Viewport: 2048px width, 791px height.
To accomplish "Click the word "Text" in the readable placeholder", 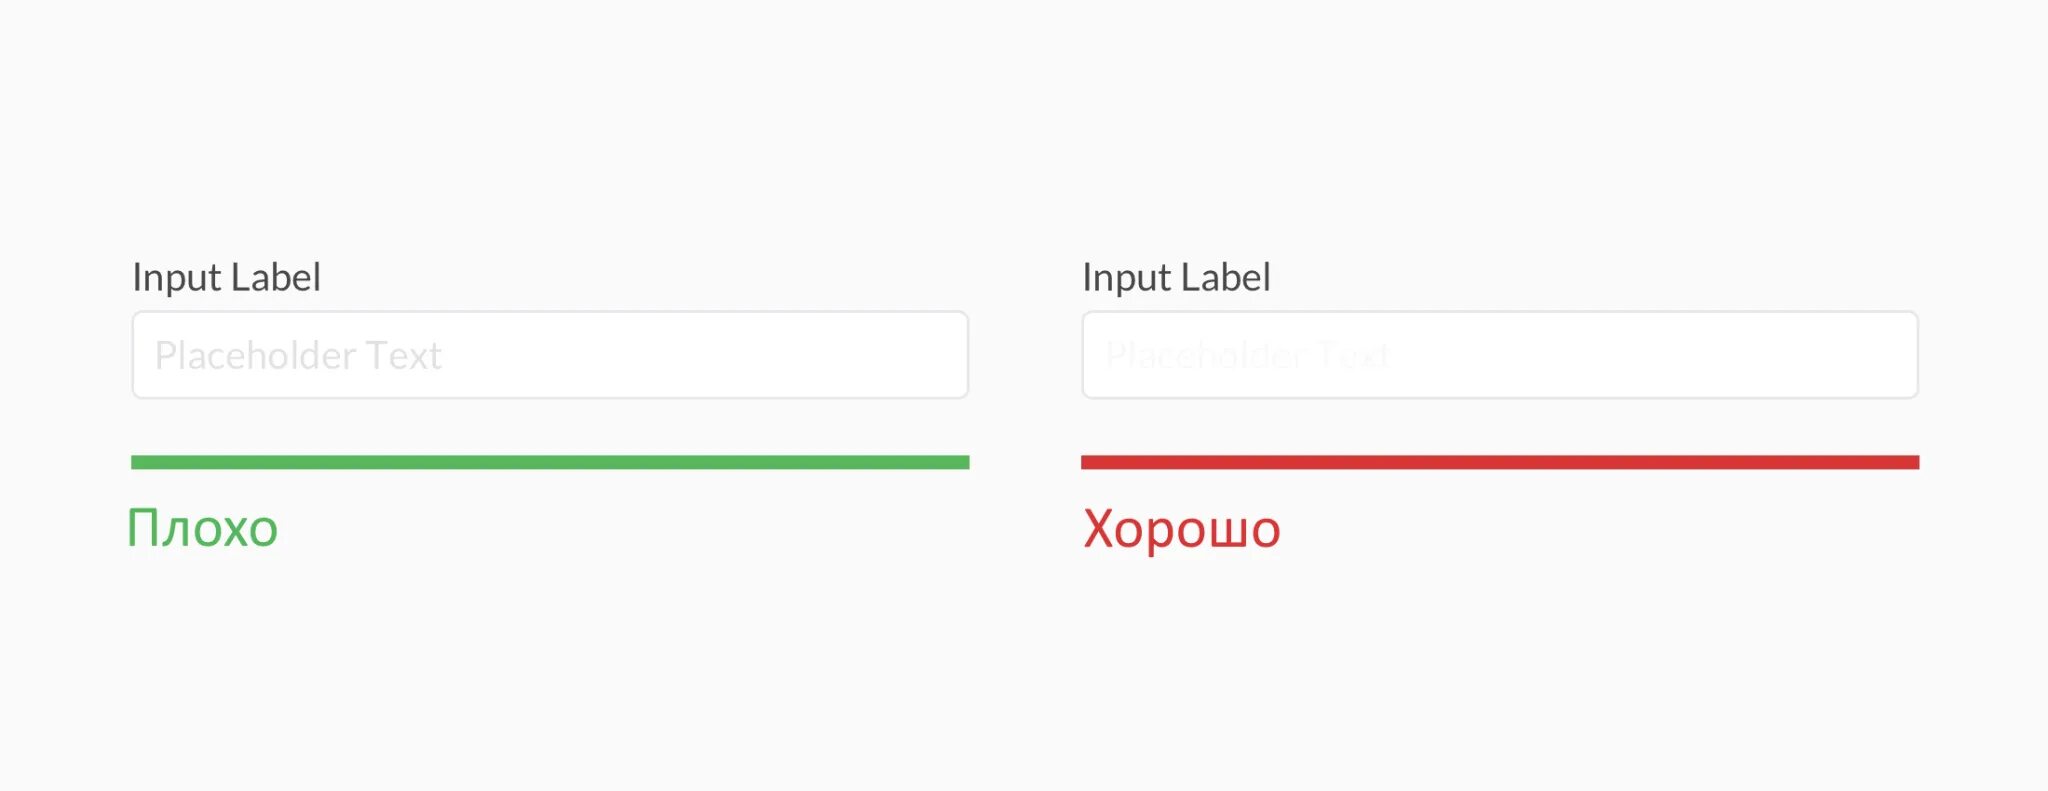I will coord(403,356).
